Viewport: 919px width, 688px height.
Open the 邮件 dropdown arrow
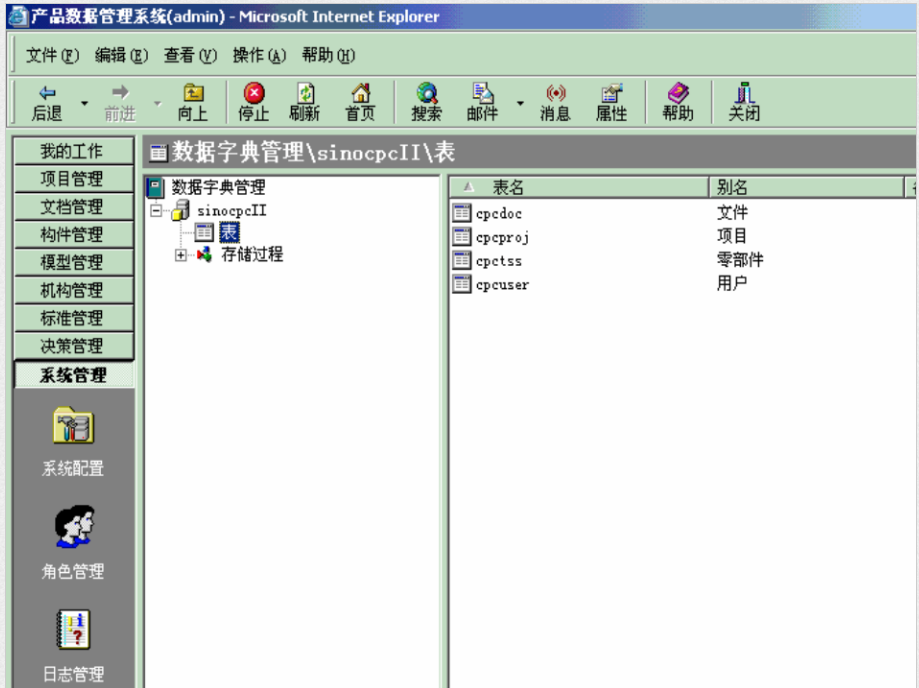[520, 103]
